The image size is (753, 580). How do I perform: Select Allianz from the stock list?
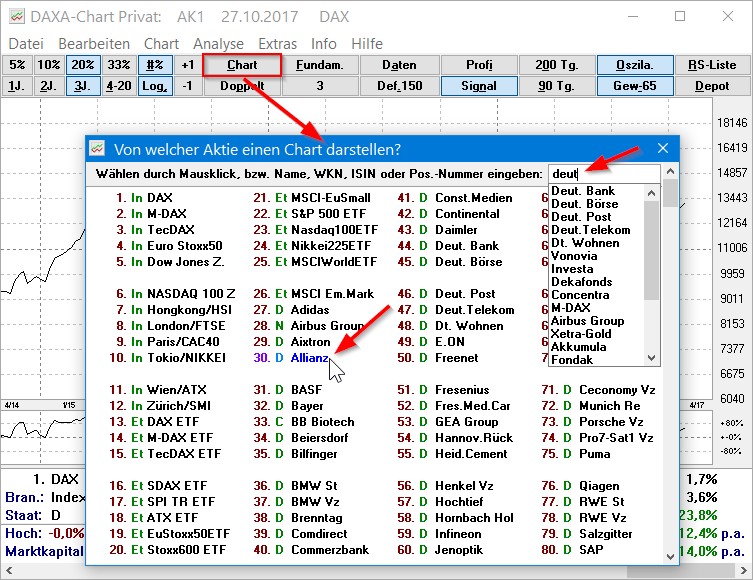pos(310,358)
